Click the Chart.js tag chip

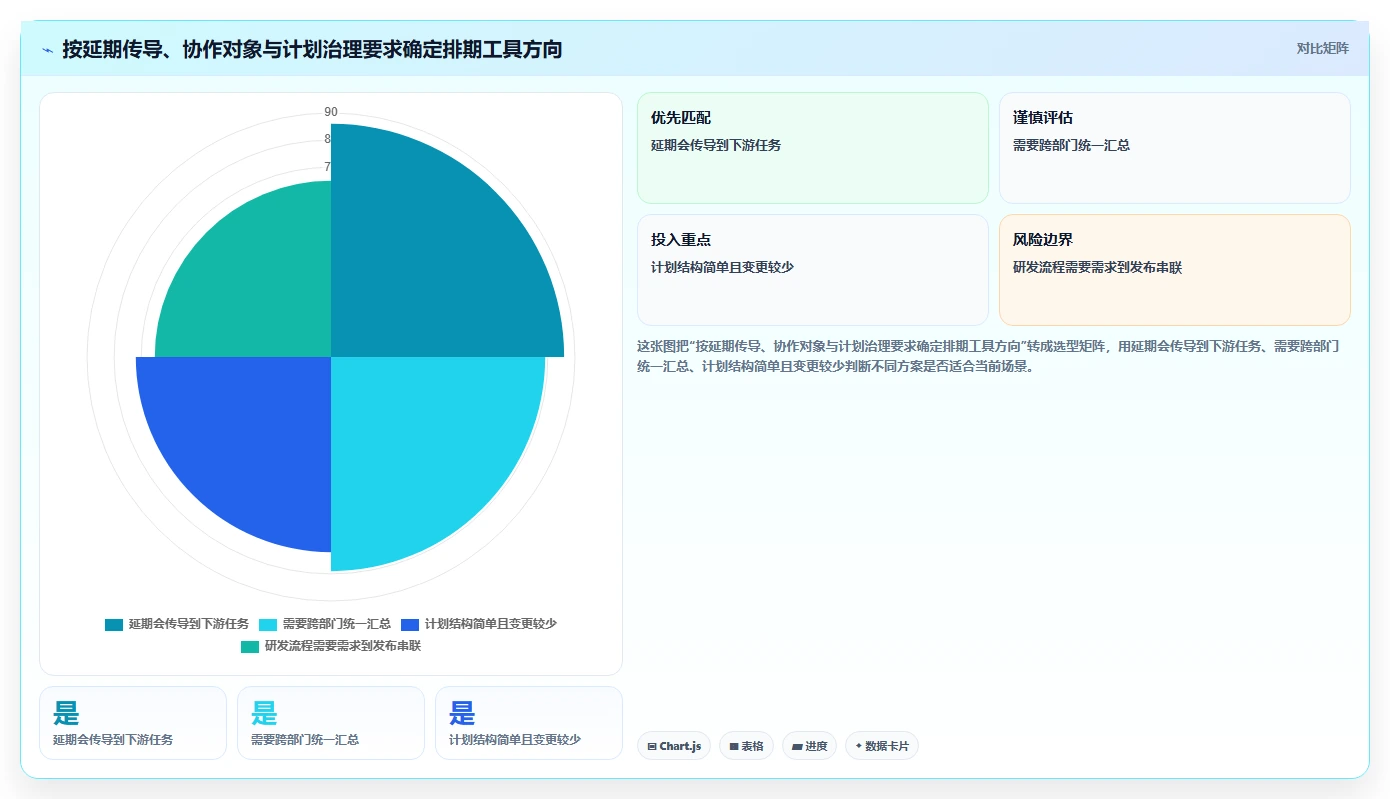(674, 746)
